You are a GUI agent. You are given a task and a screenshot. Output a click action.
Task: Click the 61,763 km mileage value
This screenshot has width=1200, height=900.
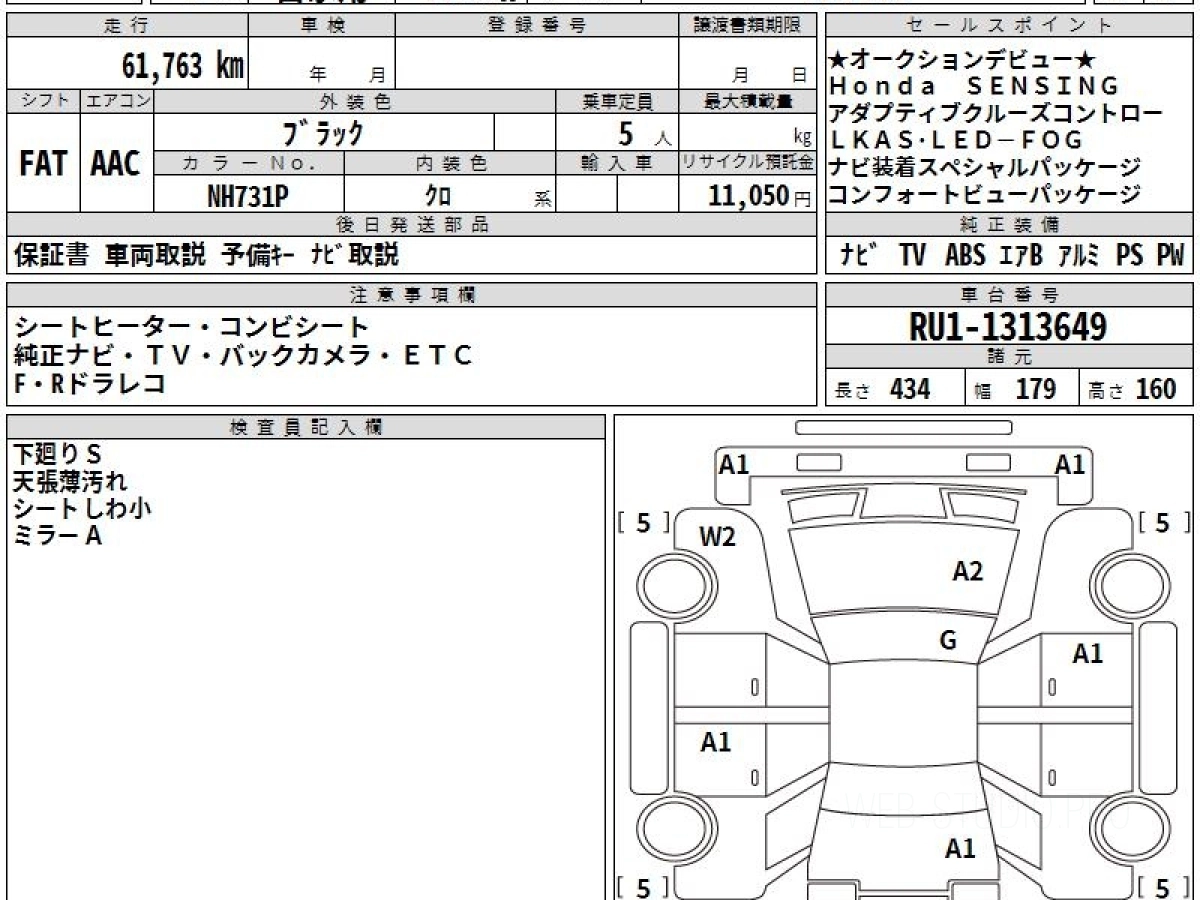pyautogui.click(x=182, y=66)
